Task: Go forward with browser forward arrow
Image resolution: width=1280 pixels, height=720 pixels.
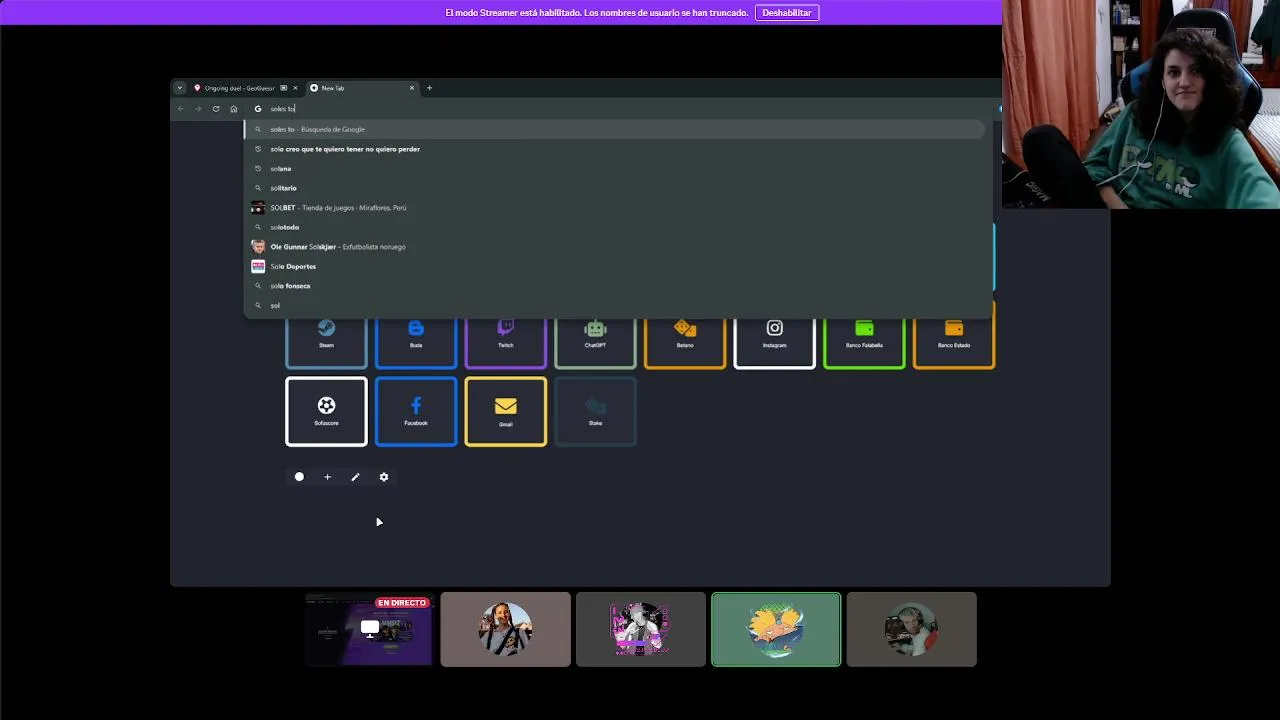Action: tap(198, 109)
